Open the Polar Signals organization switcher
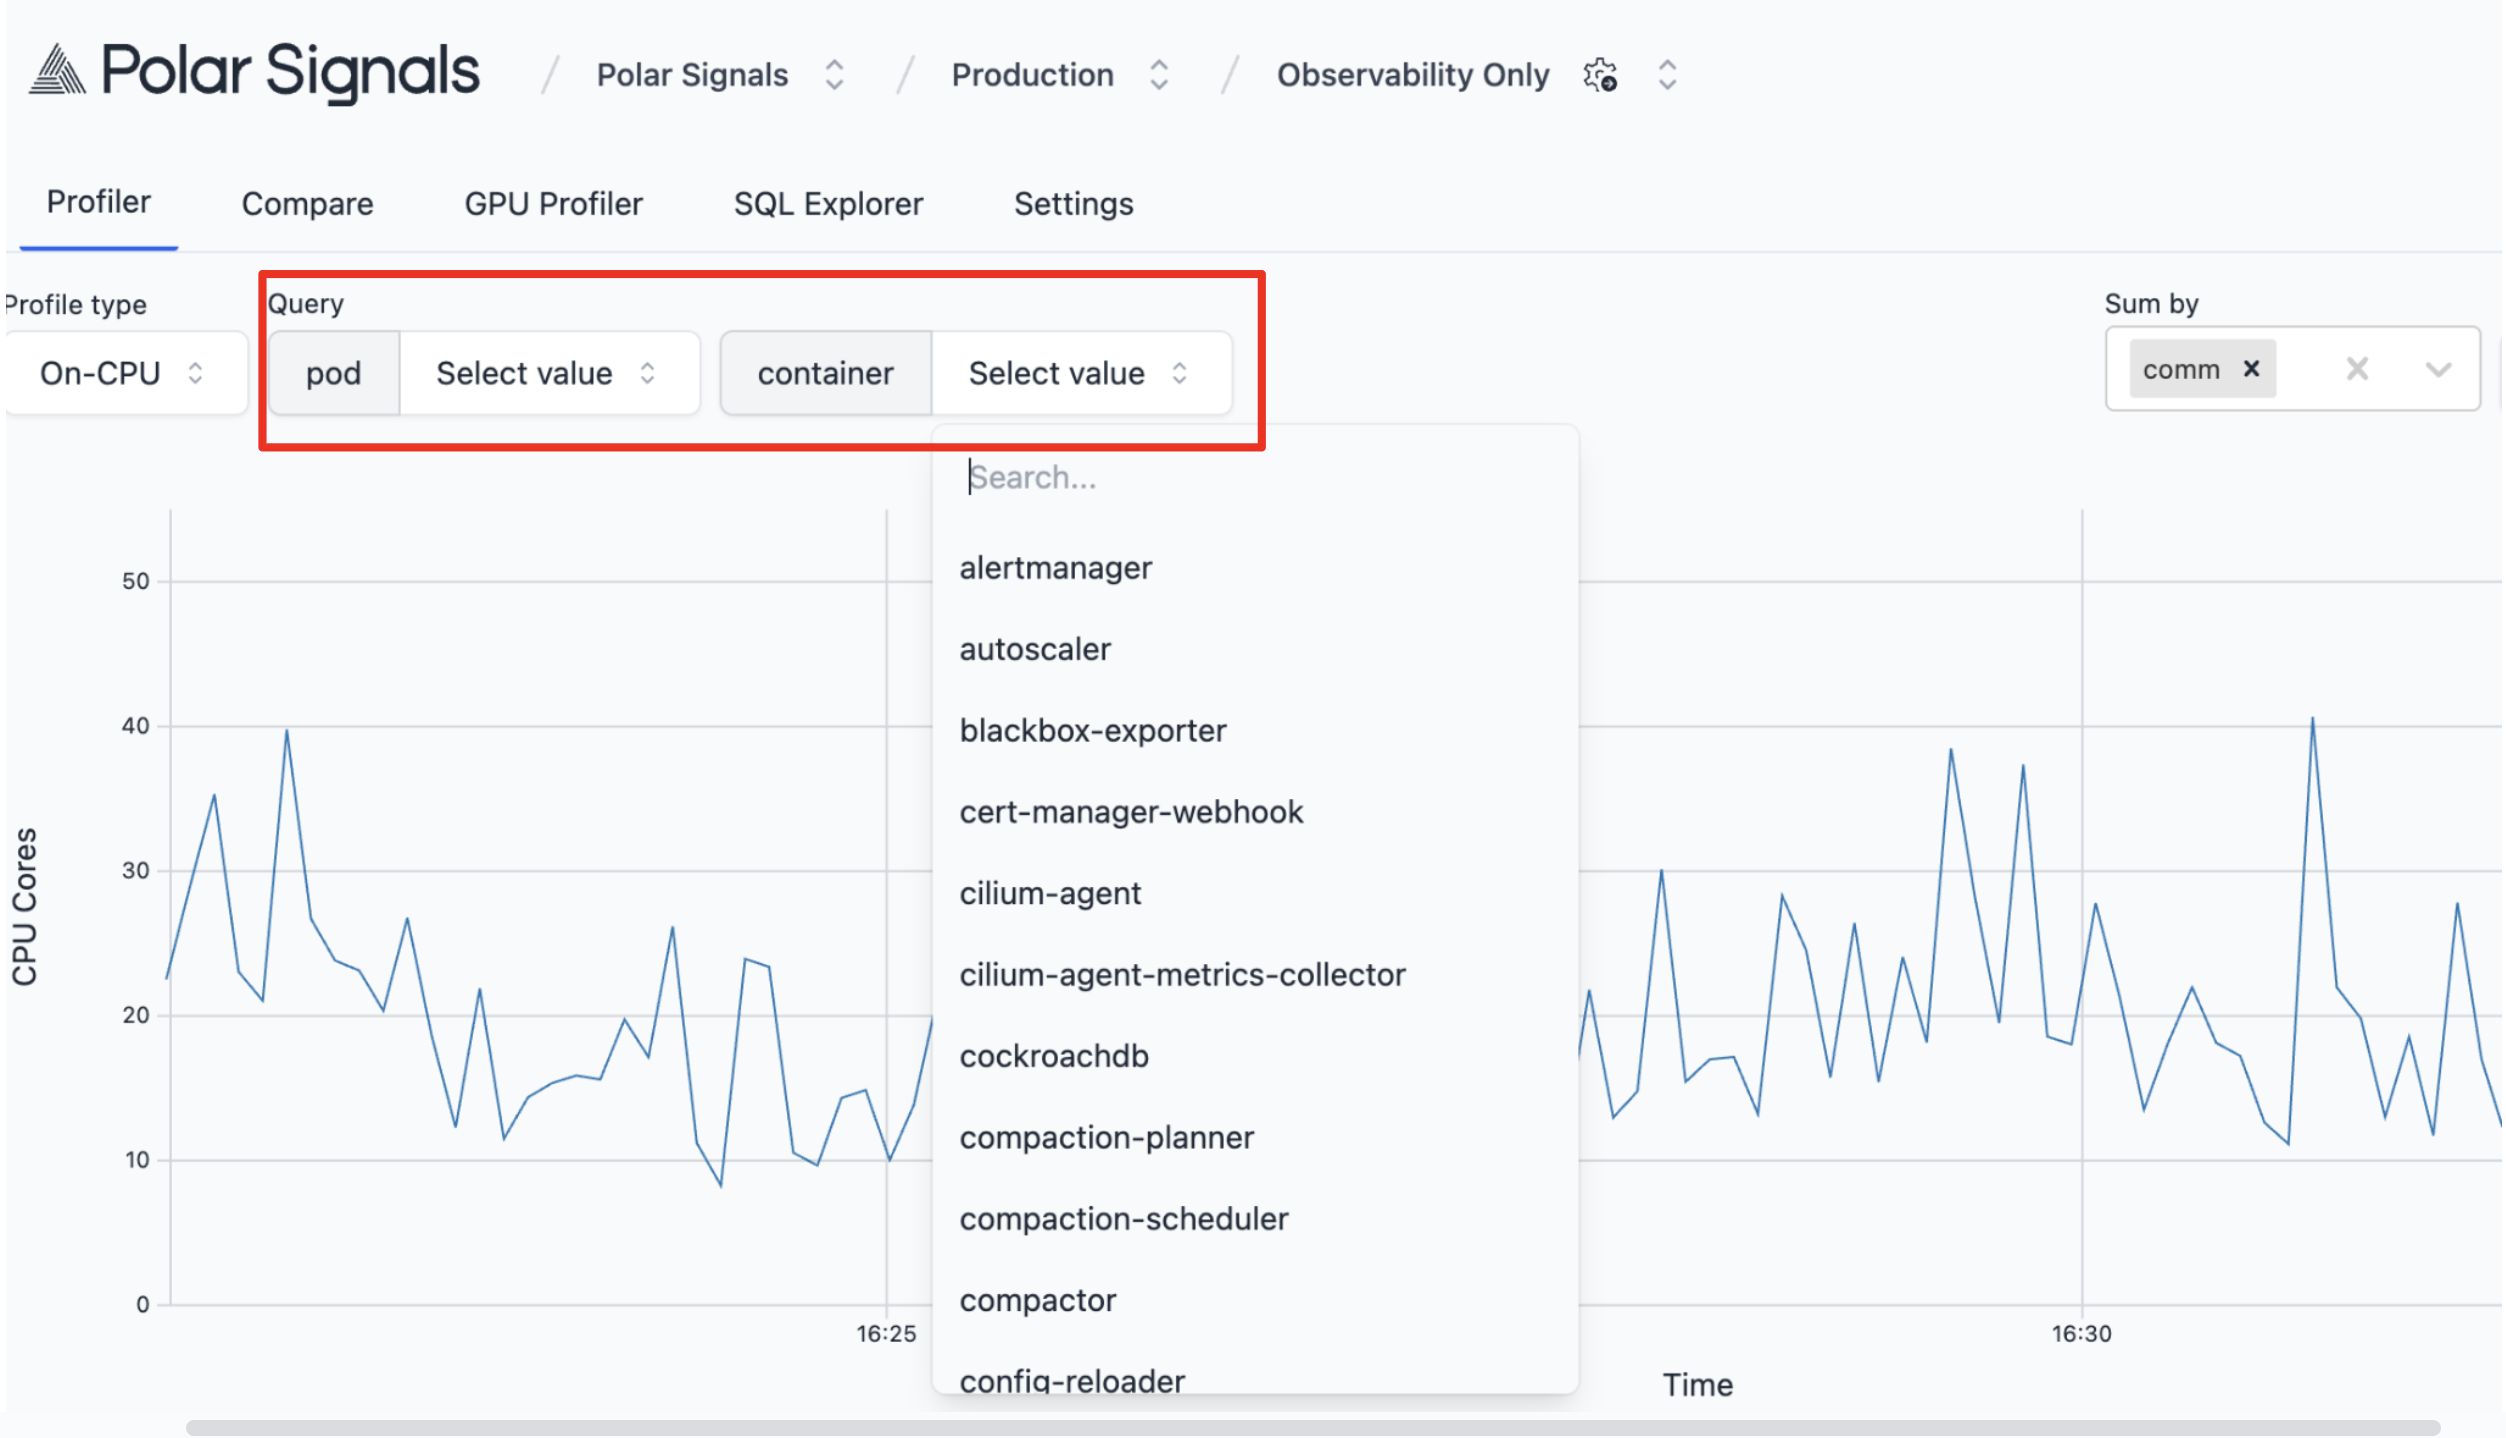 (x=834, y=75)
